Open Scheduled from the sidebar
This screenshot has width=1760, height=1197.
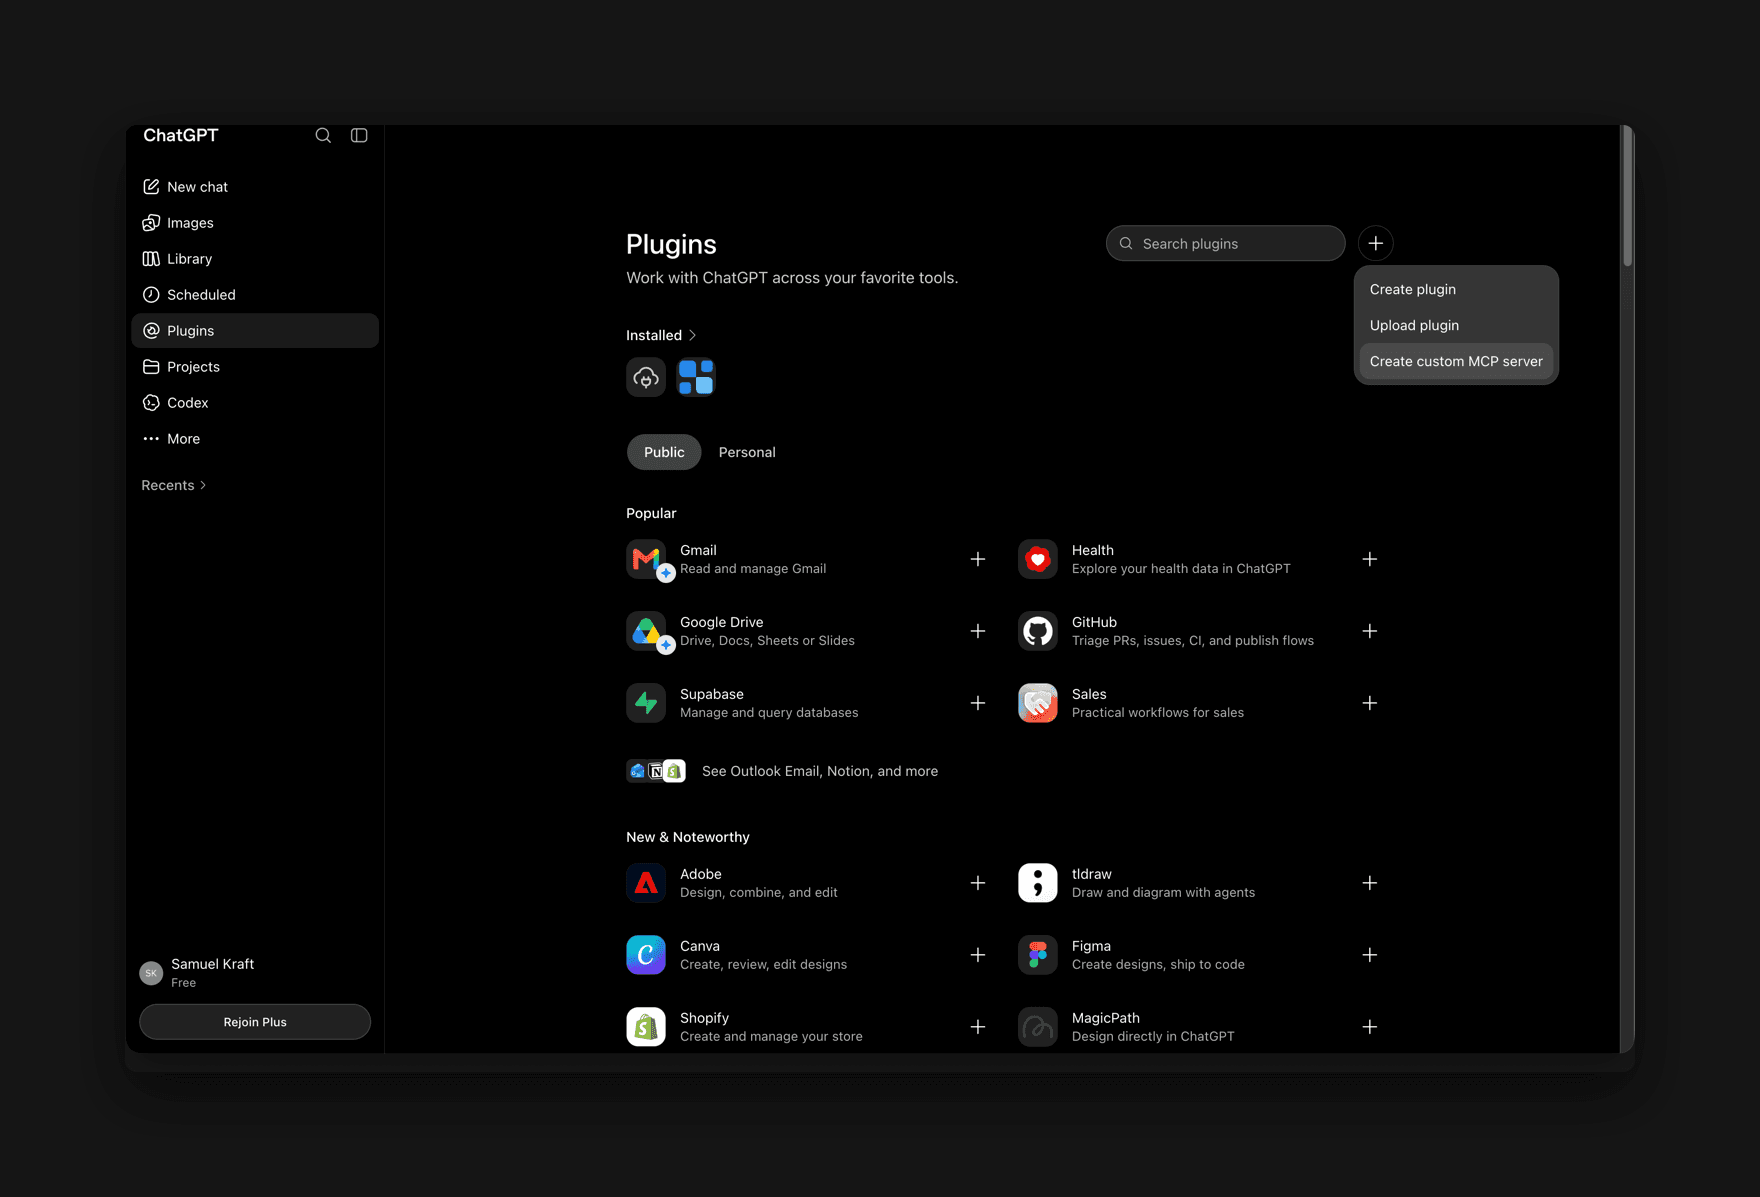click(255, 295)
